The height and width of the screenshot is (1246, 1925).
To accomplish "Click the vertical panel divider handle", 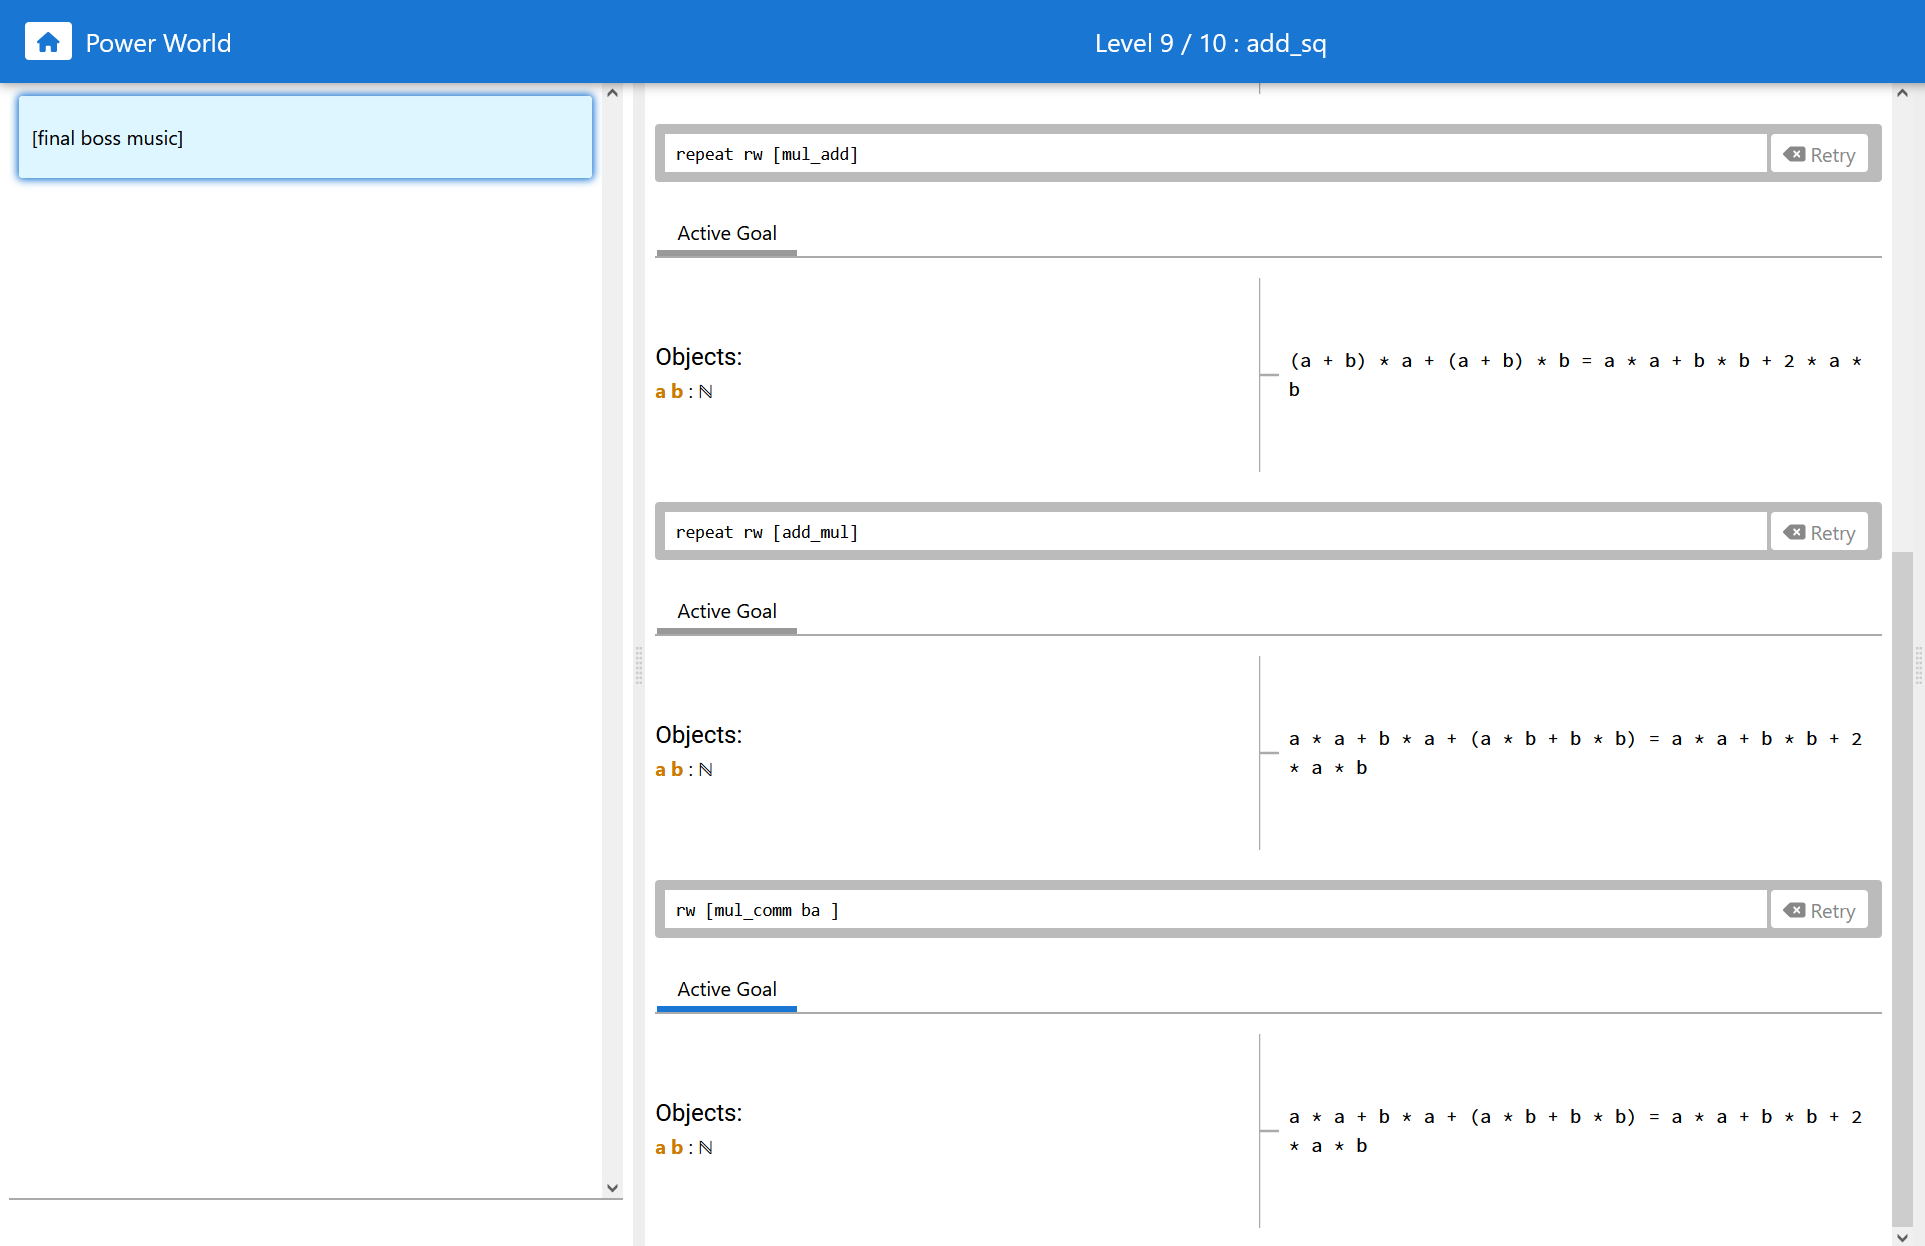I will pos(638,665).
